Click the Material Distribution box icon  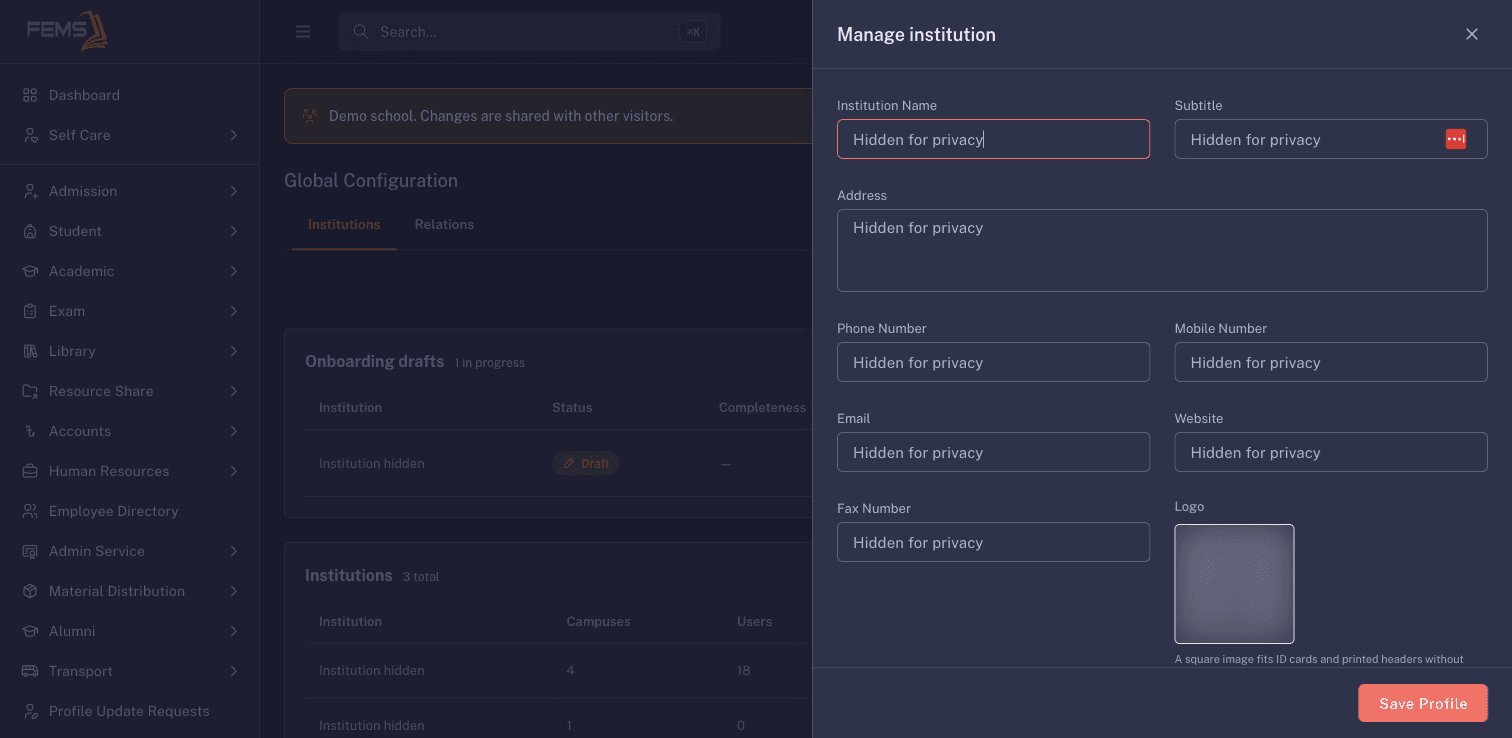(30, 591)
